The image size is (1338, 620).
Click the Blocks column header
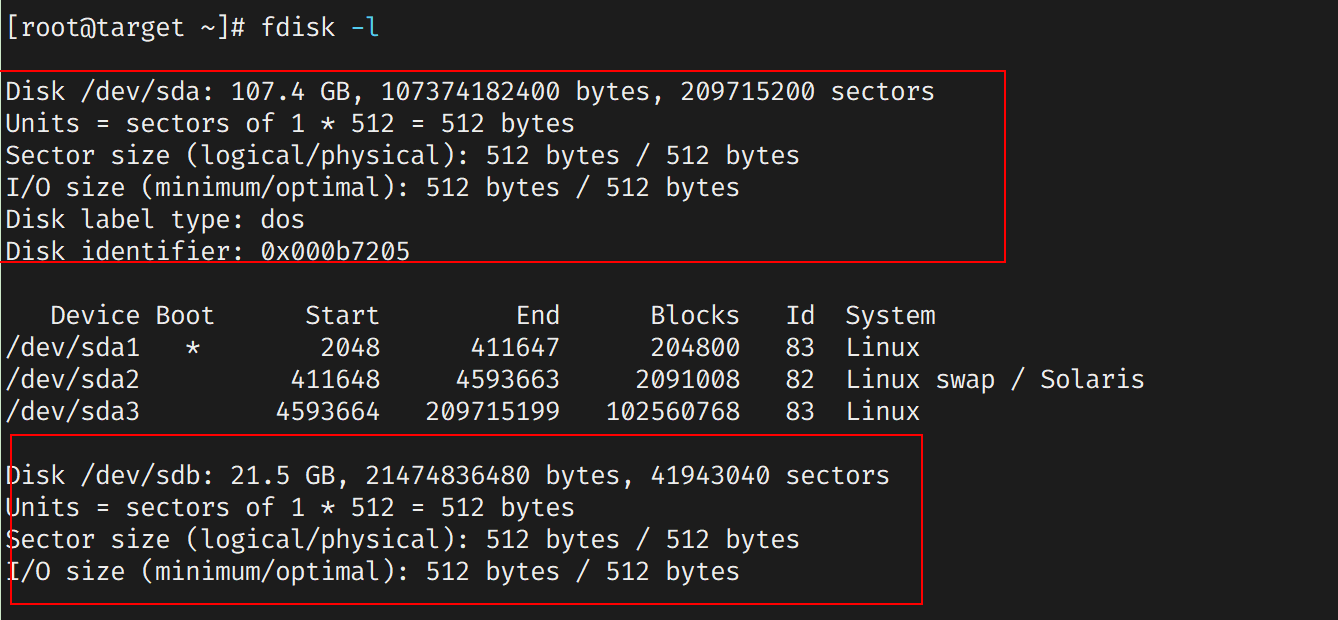click(x=695, y=316)
